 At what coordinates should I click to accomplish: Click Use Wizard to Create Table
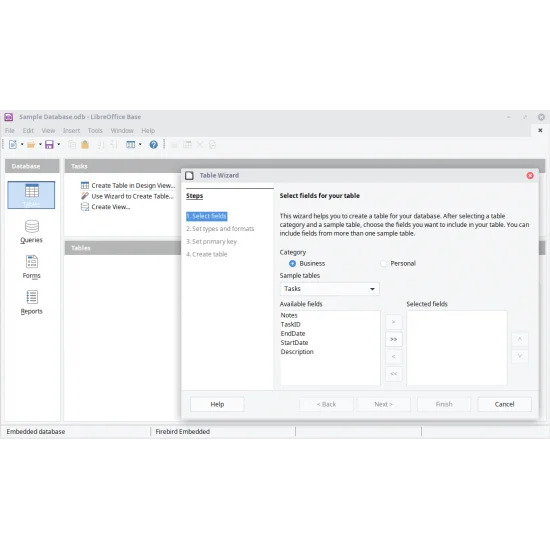pos(127,196)
